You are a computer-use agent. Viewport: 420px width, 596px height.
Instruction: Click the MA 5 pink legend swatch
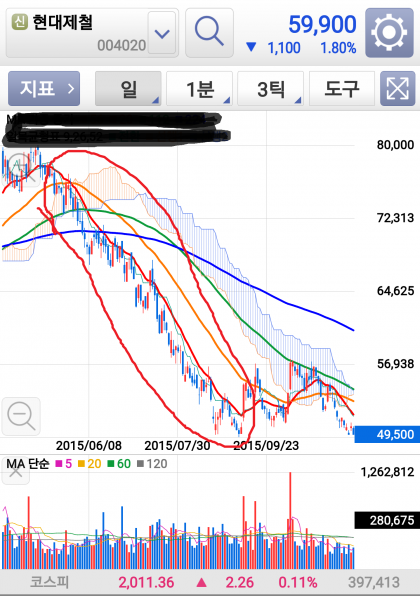pos(59,464)
